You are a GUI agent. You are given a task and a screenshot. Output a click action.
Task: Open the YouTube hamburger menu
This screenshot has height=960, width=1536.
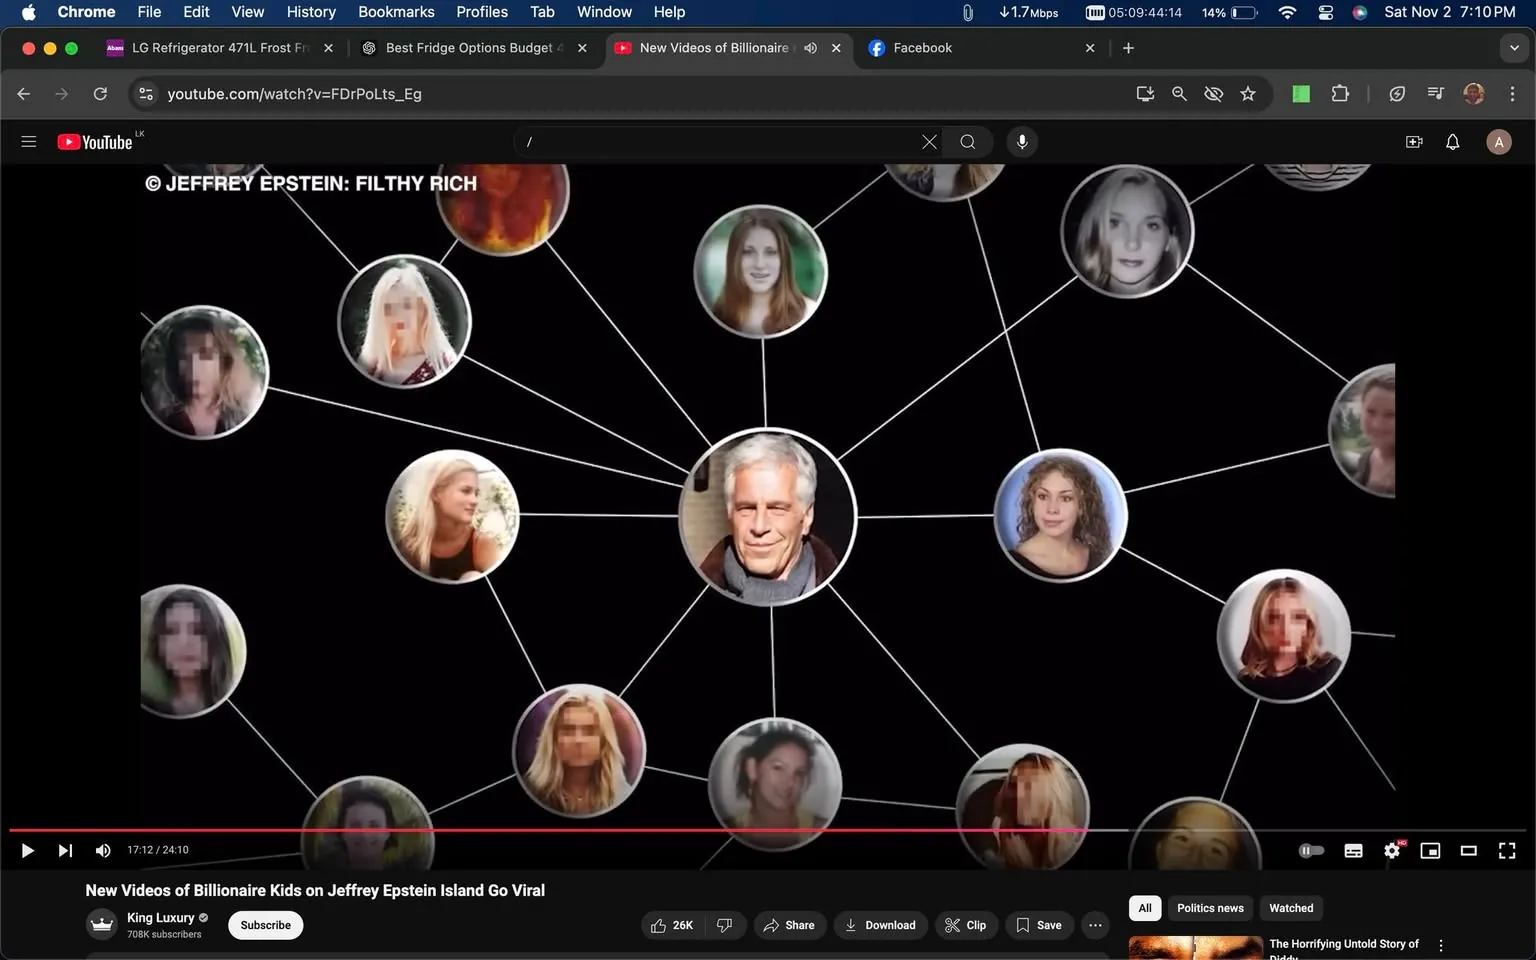point(28,141)
